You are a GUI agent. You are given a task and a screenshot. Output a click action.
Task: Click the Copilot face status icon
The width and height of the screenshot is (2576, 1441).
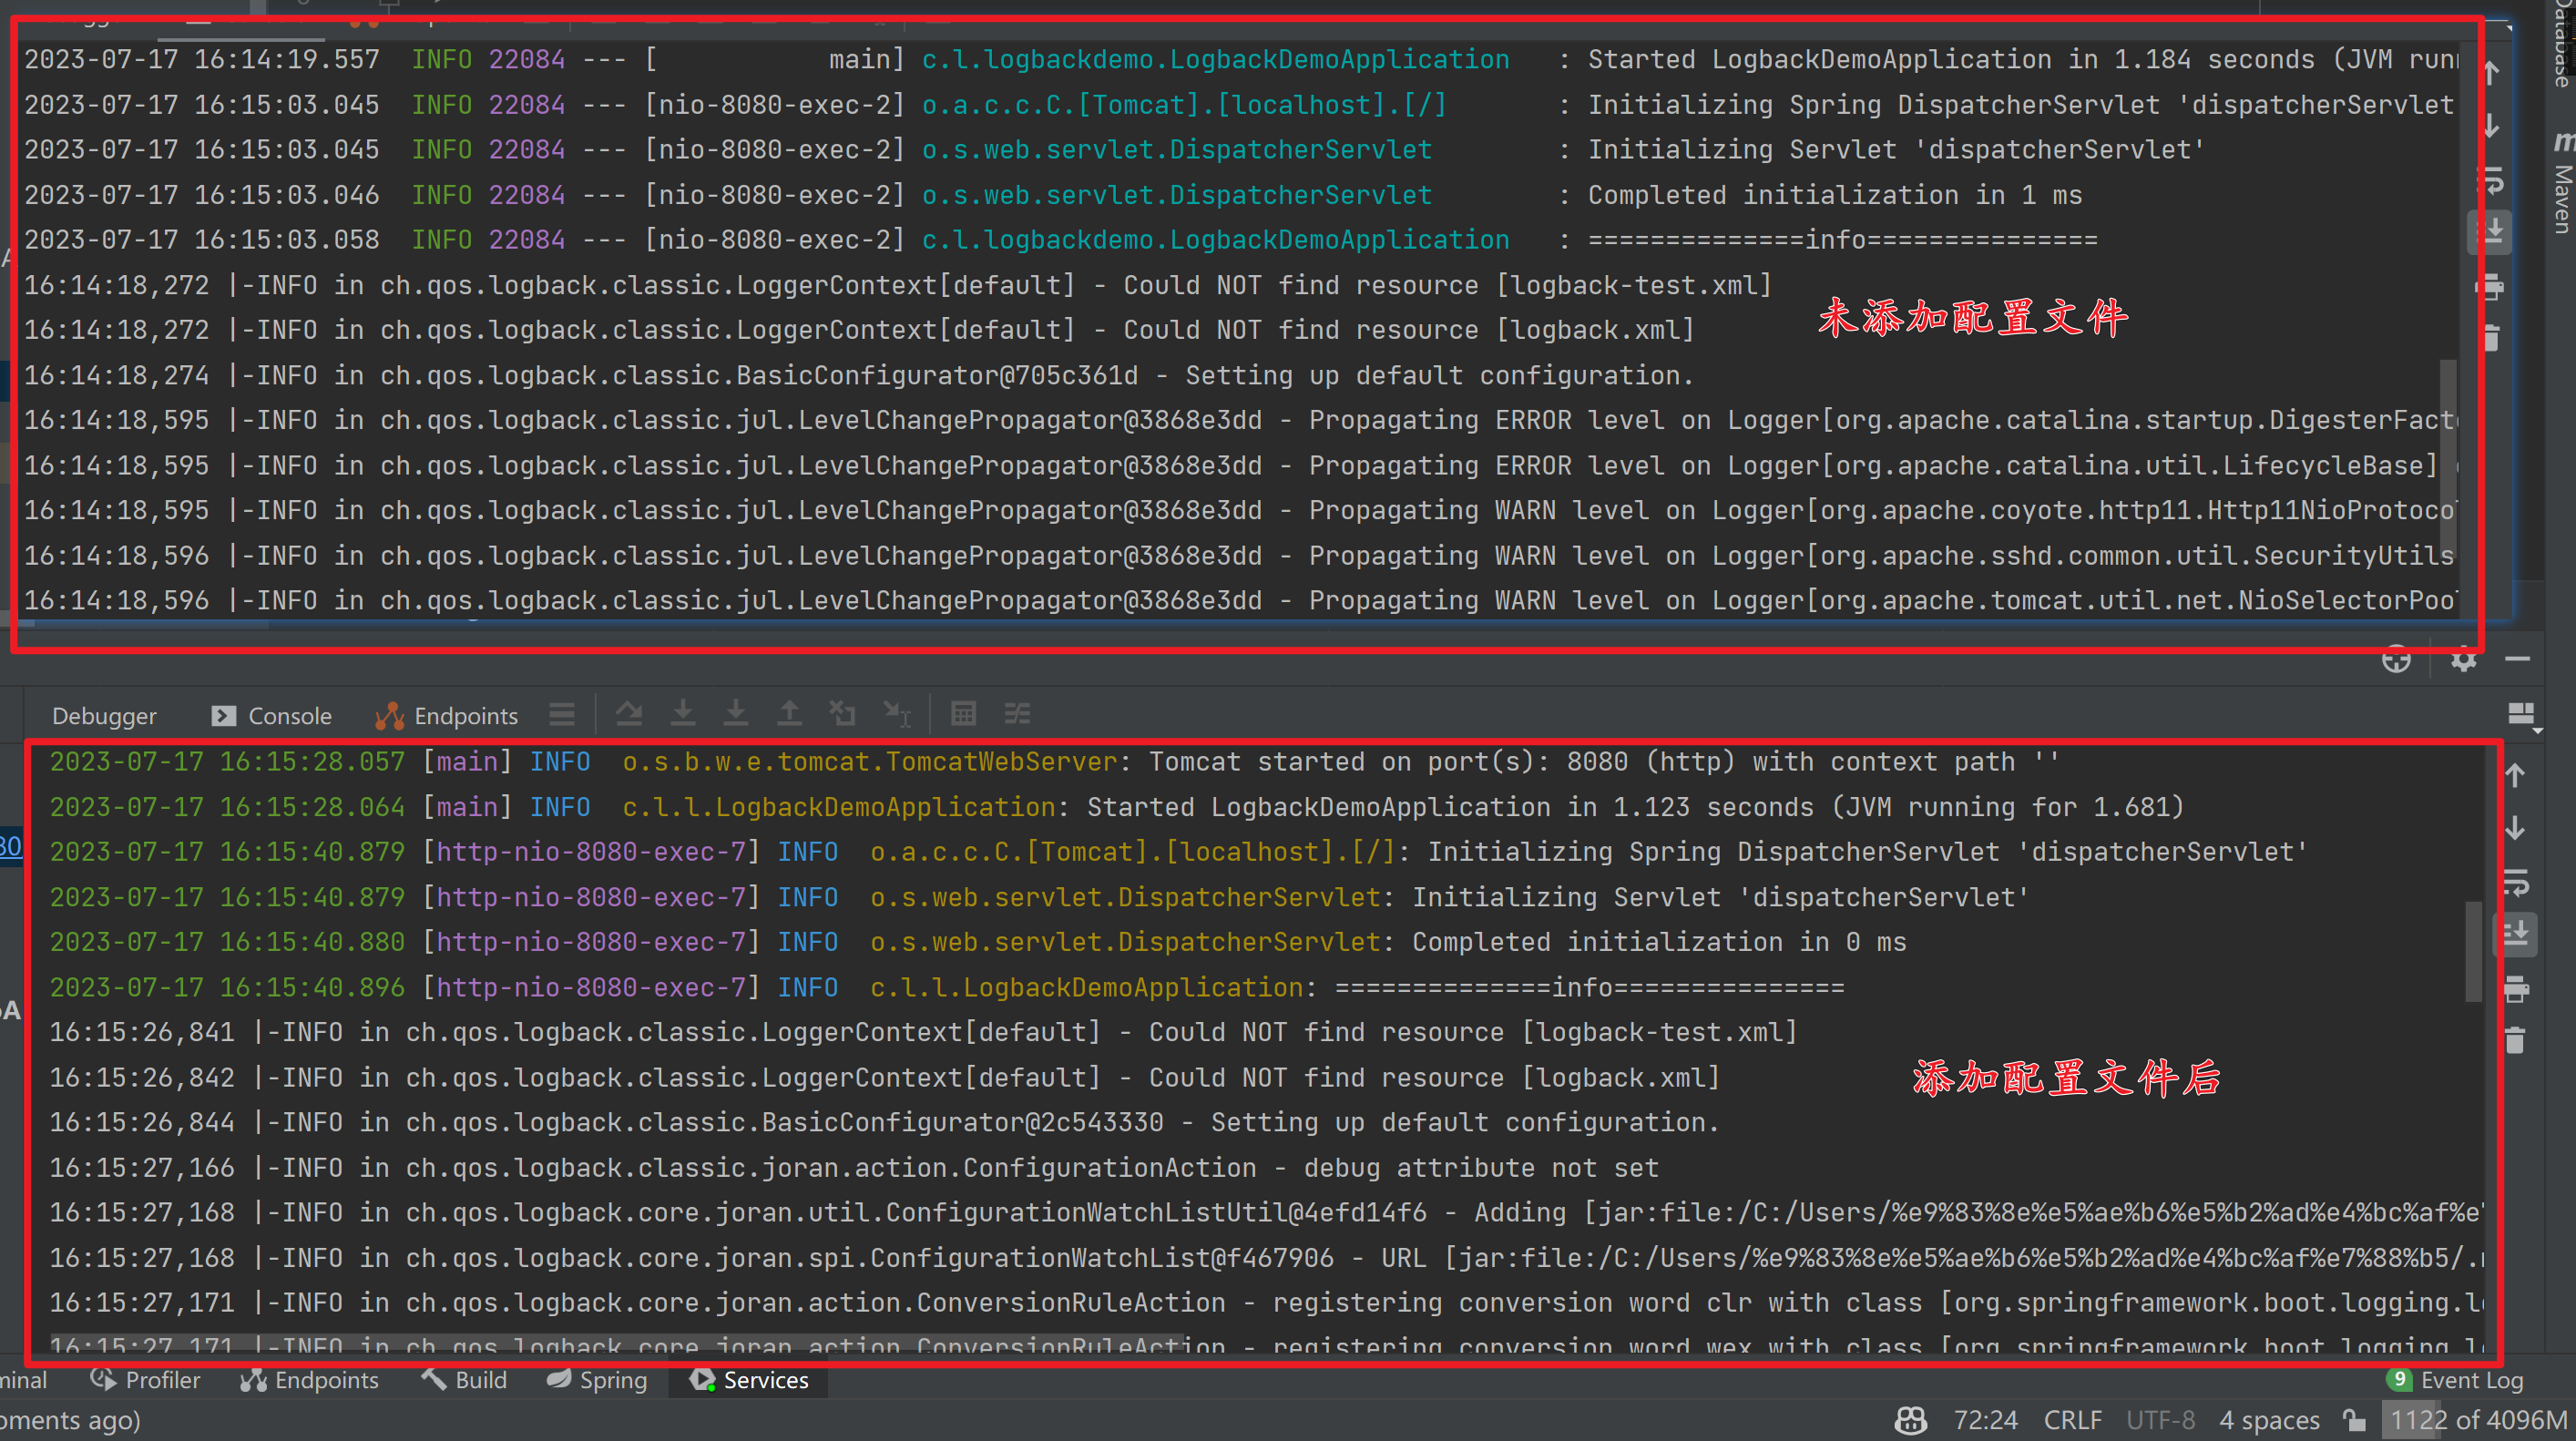(x=1911, y=1420)
